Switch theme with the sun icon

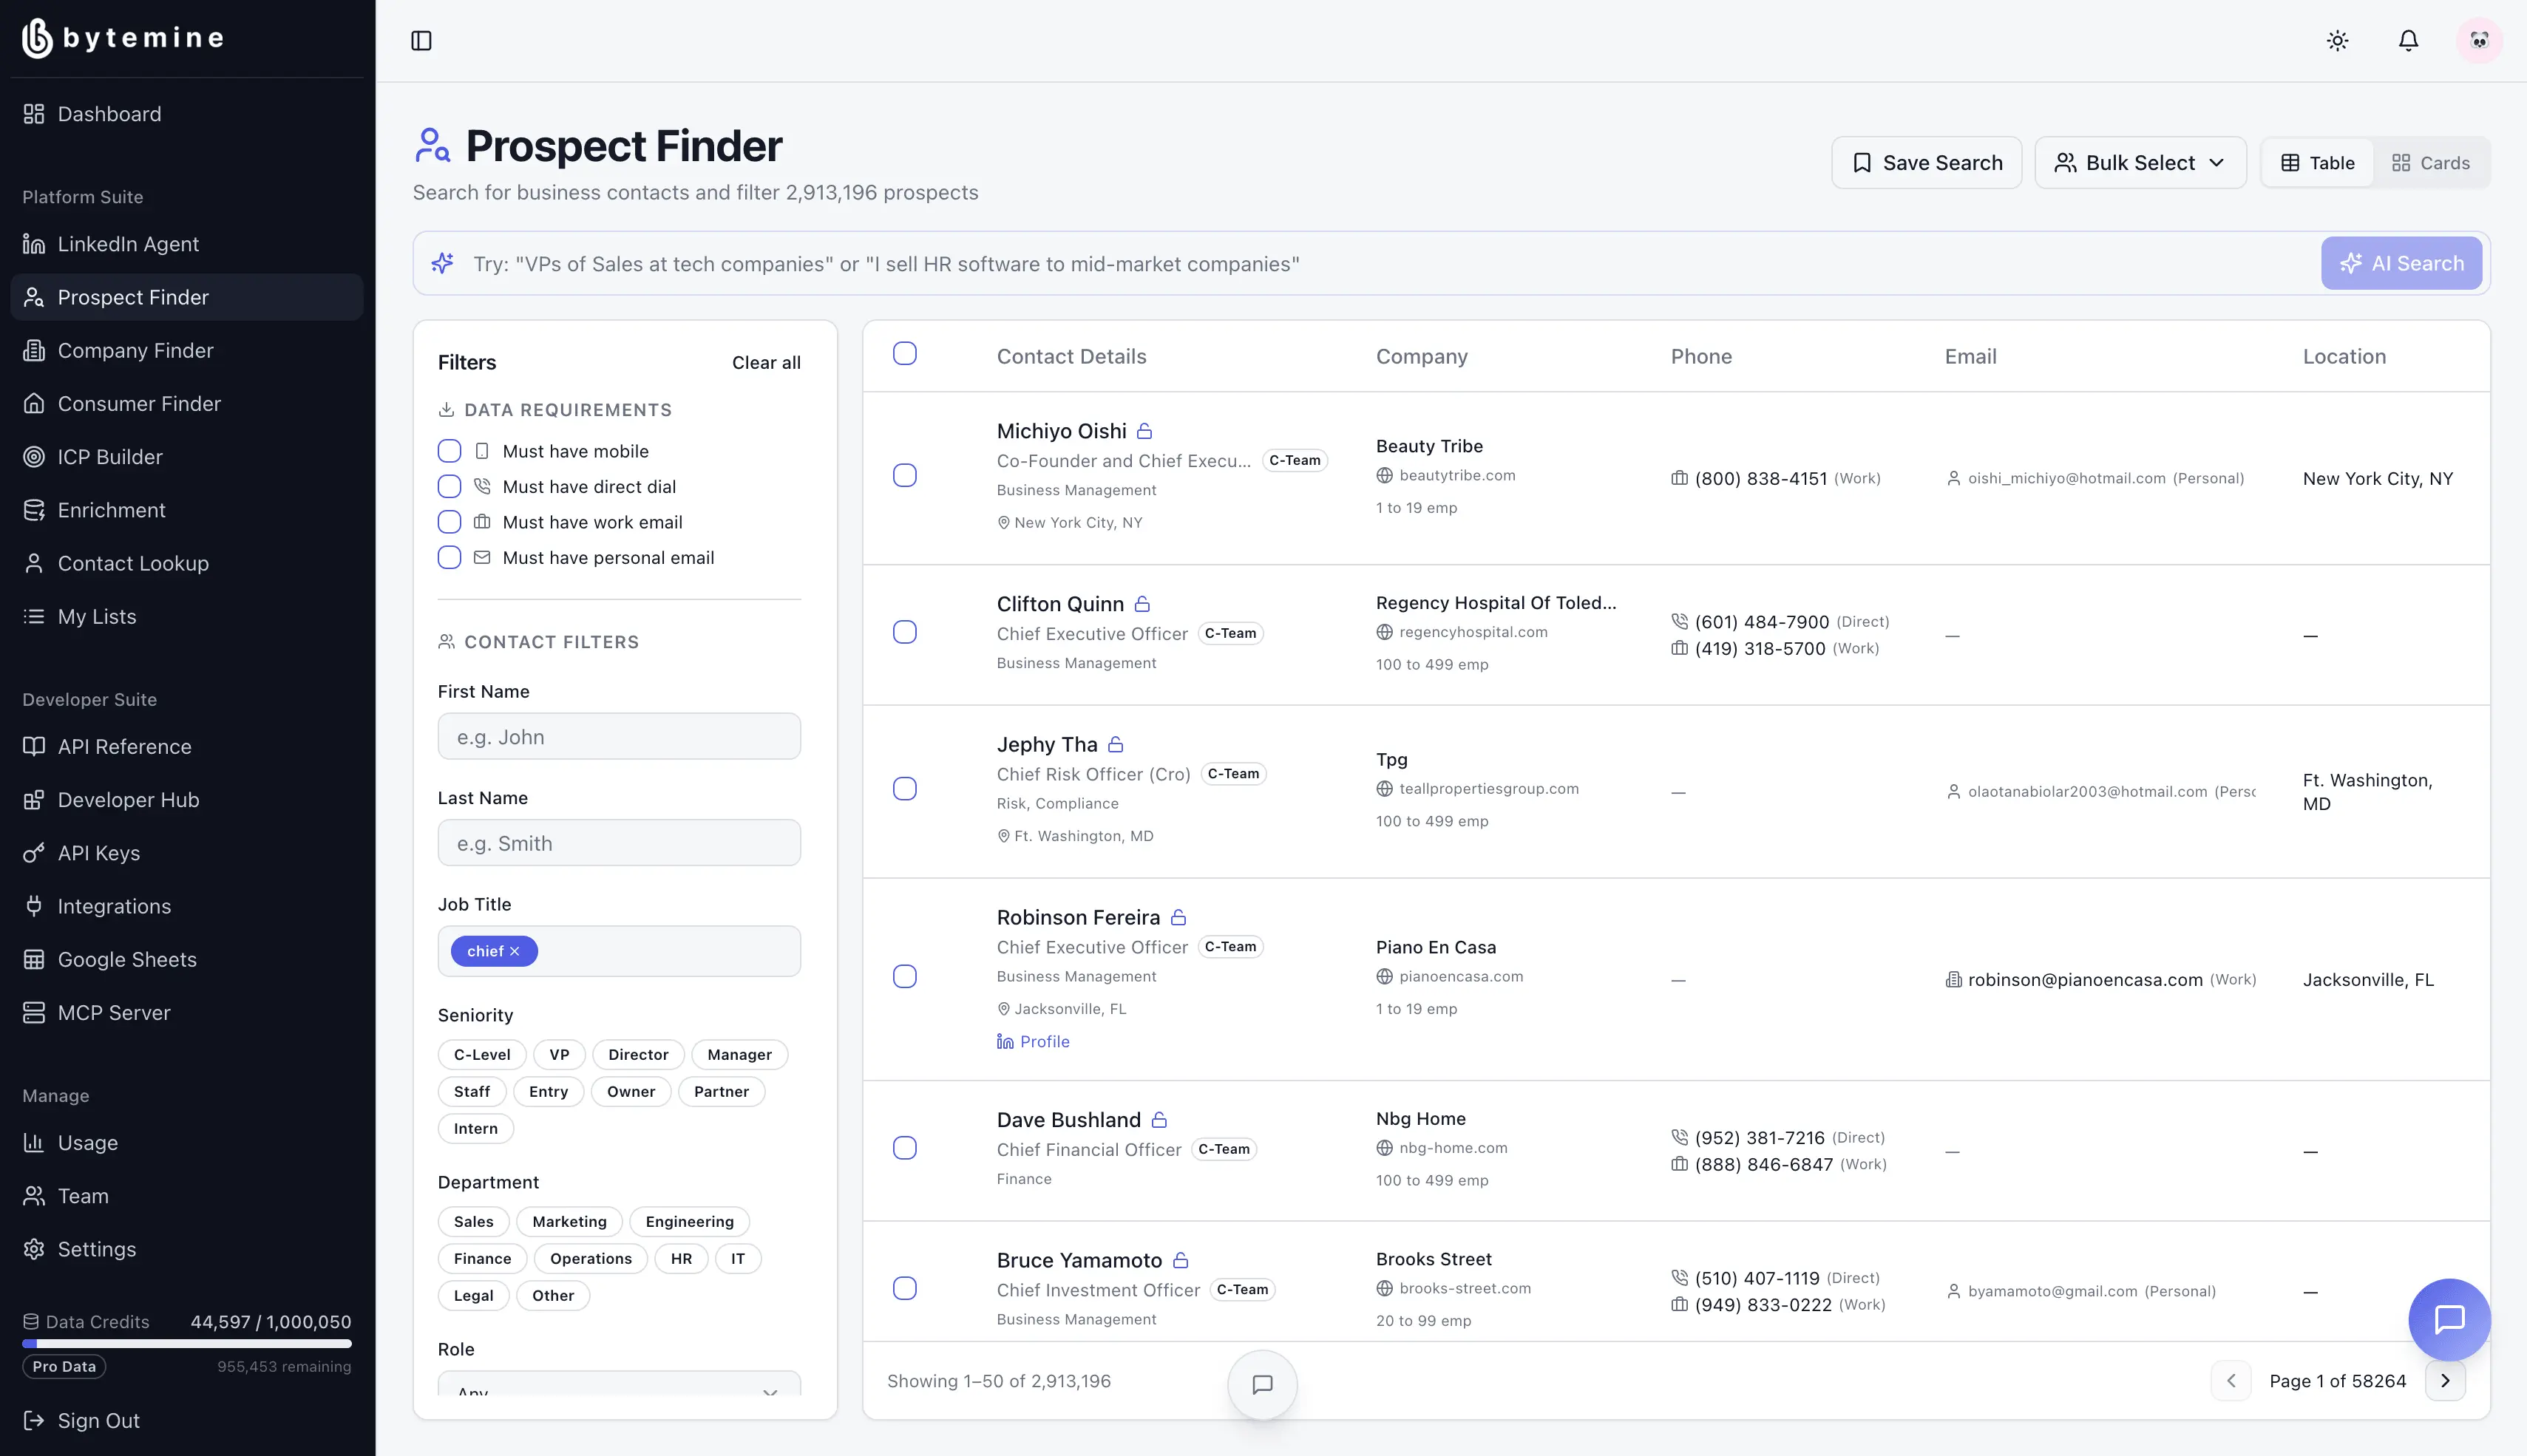[2337, 41]
